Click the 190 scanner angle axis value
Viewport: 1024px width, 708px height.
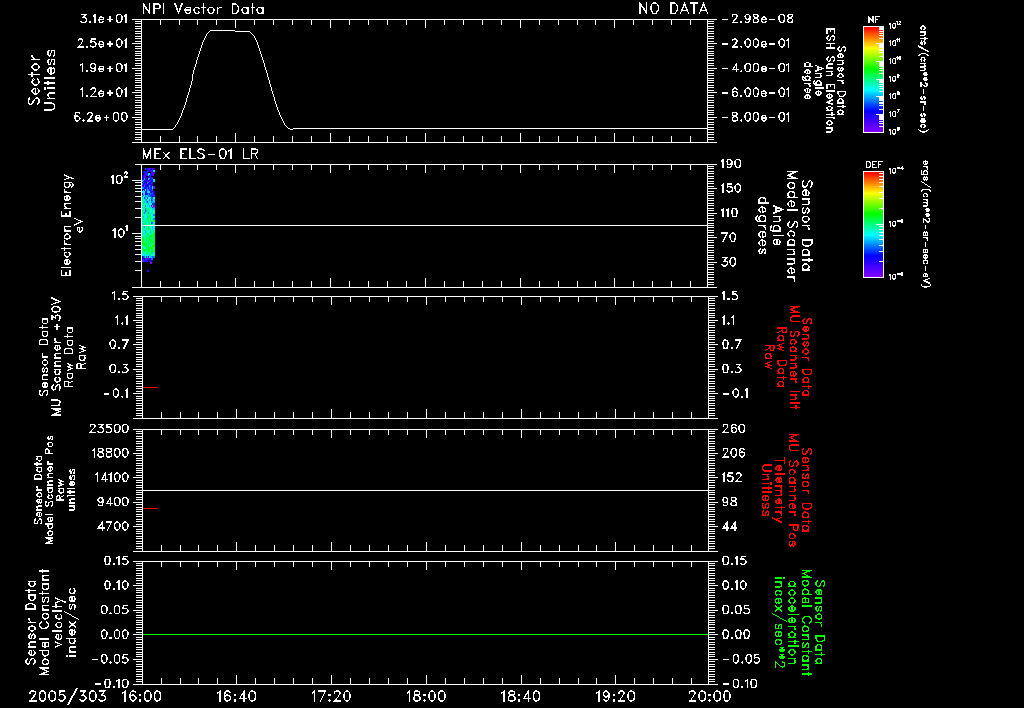[731, 164]
